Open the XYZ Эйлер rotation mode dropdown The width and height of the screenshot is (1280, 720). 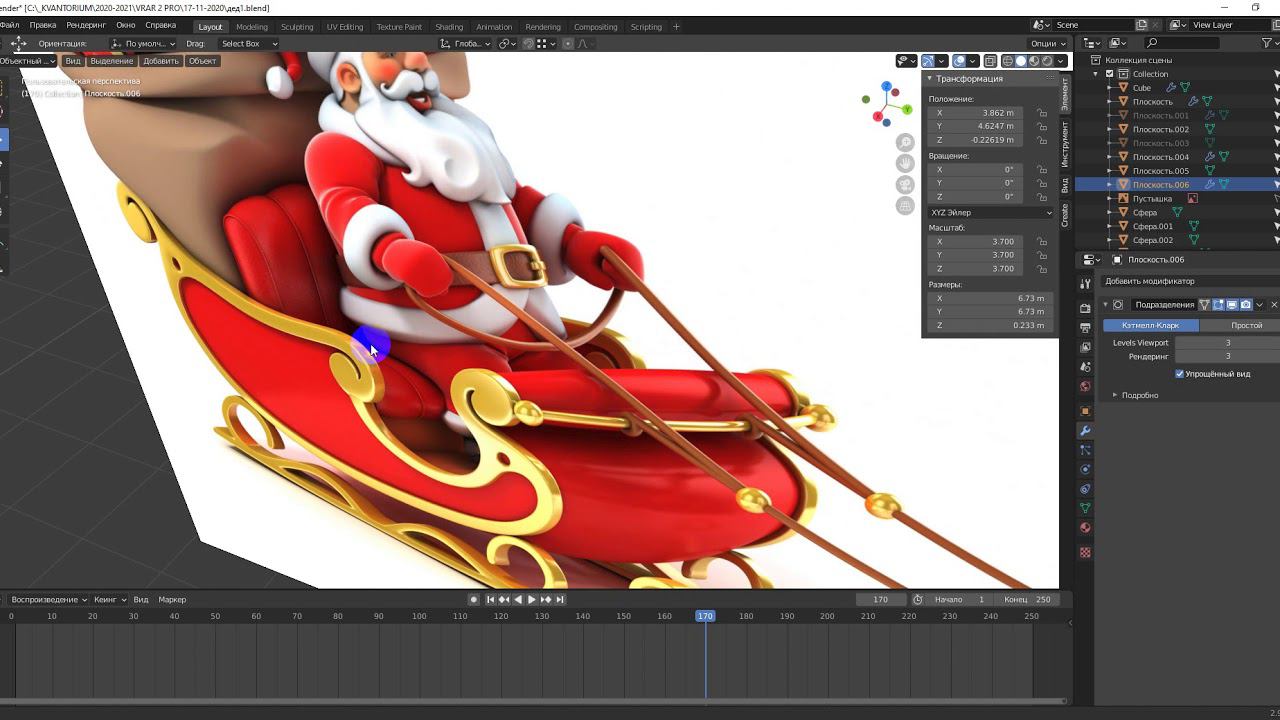tap(990, 212)
